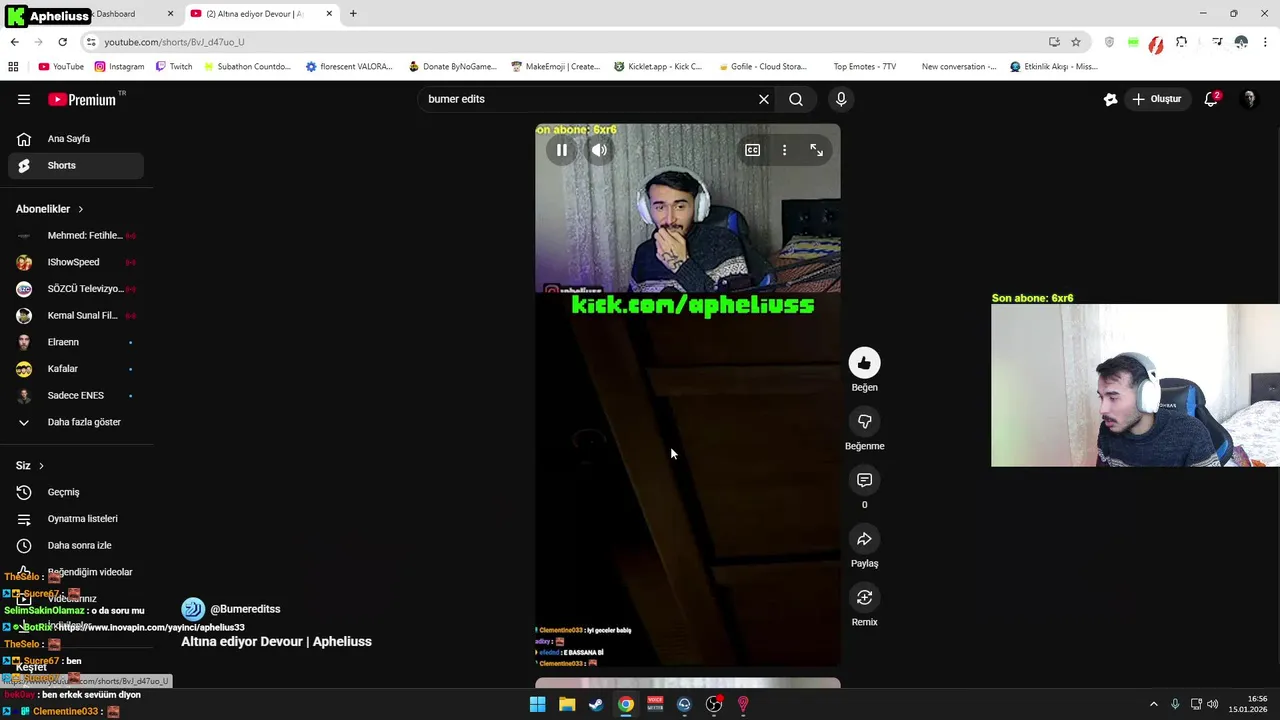Open the Twitch bookmark

[173, 67]
